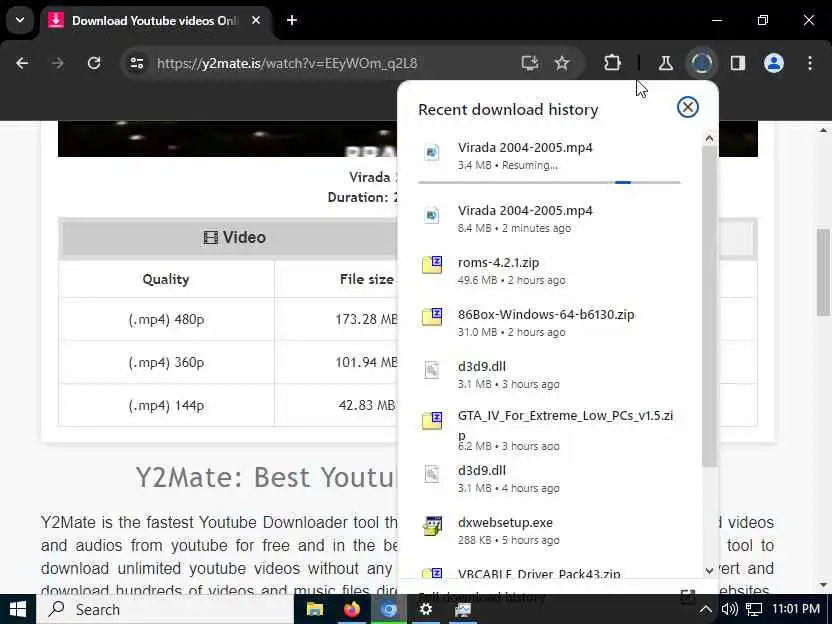Click the Forward navigation arrow
The height and width of the screenshot is (624, 832).
pos(57,63)
